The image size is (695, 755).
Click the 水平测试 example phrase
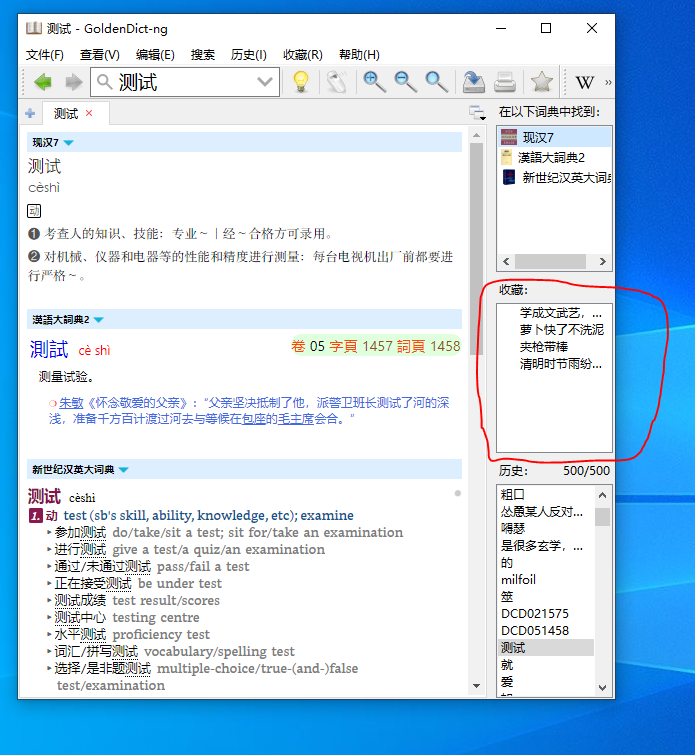tap(80, 635)
